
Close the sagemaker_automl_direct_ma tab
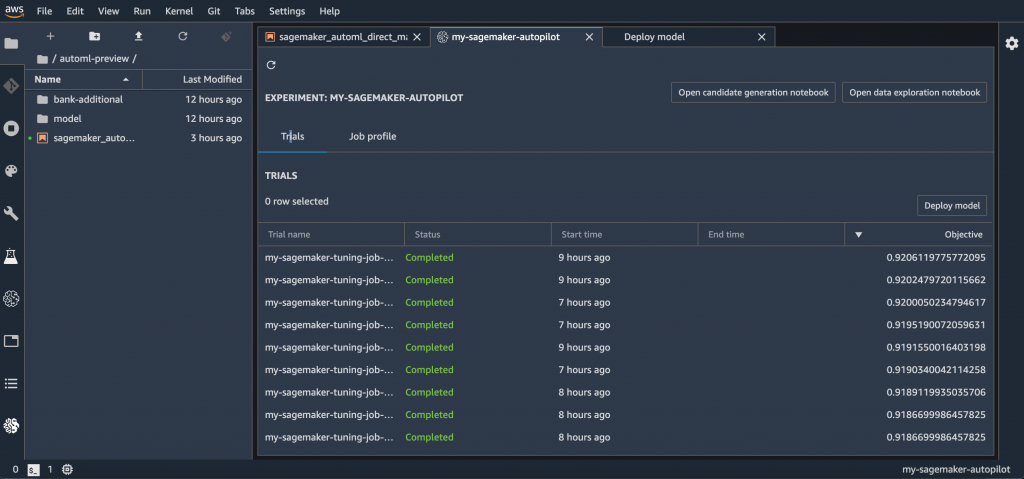click(417, 37)
